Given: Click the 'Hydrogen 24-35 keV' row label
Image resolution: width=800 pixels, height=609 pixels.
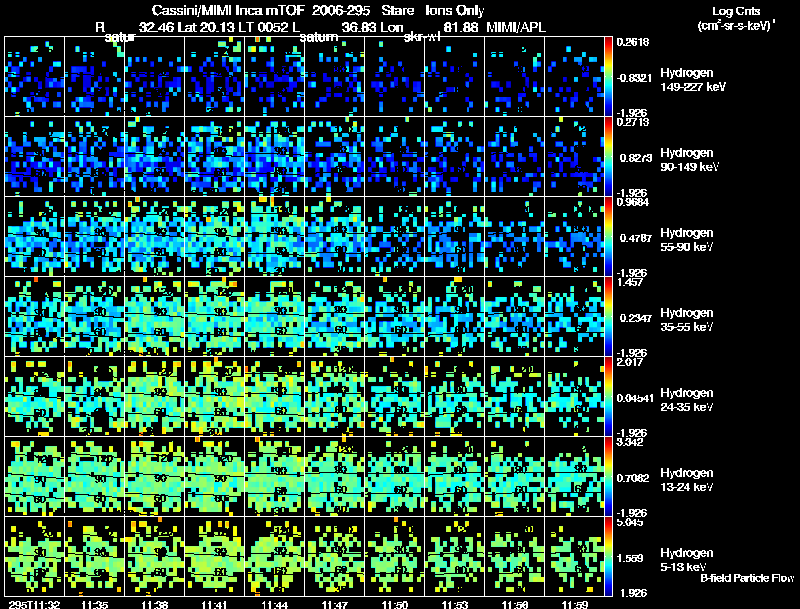Looking at the screenshot, I should (x=687, y=400).
